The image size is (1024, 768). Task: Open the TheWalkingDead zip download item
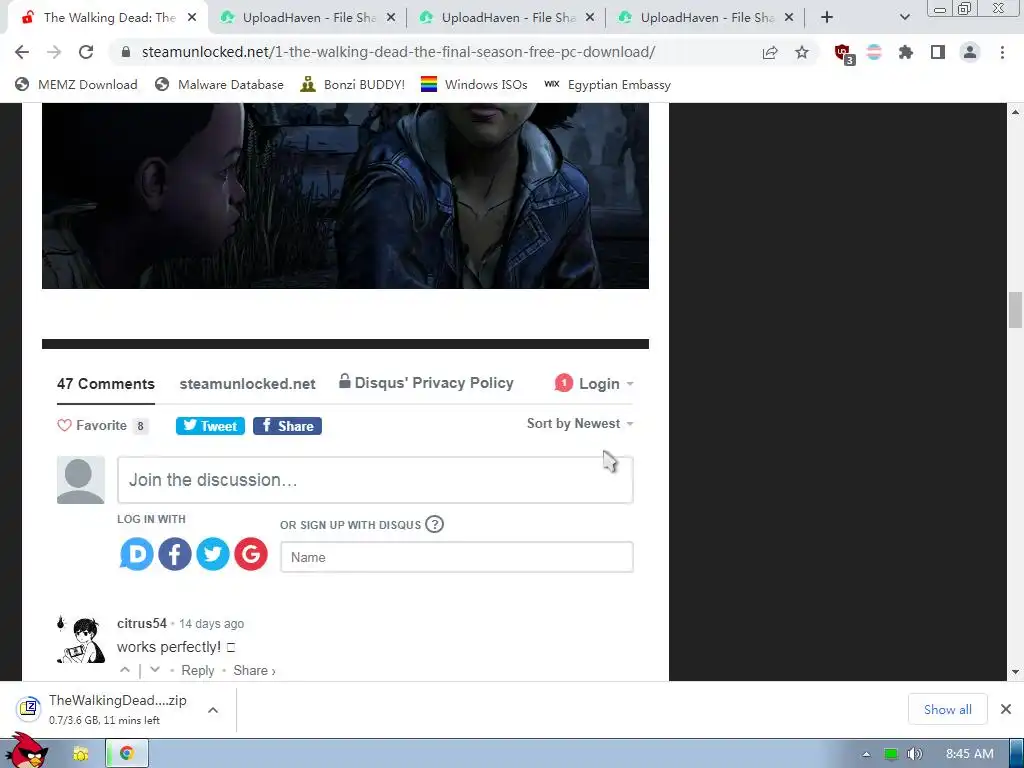point(104,709)
